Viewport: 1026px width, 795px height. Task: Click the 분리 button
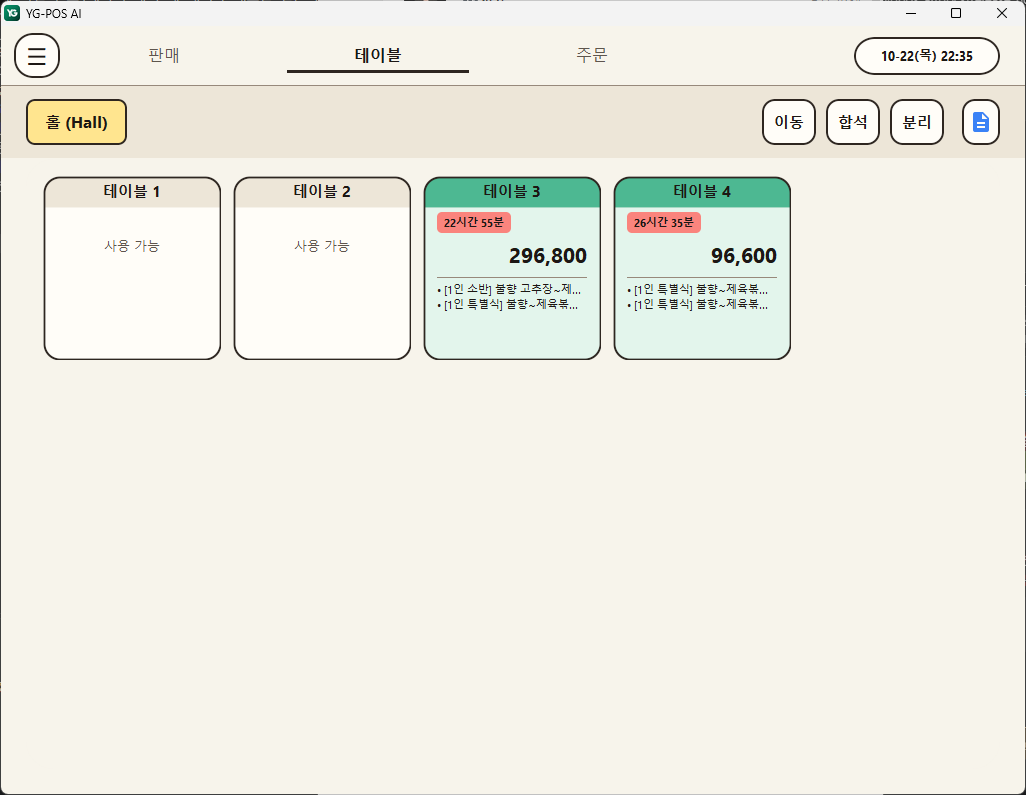point(917,122)
